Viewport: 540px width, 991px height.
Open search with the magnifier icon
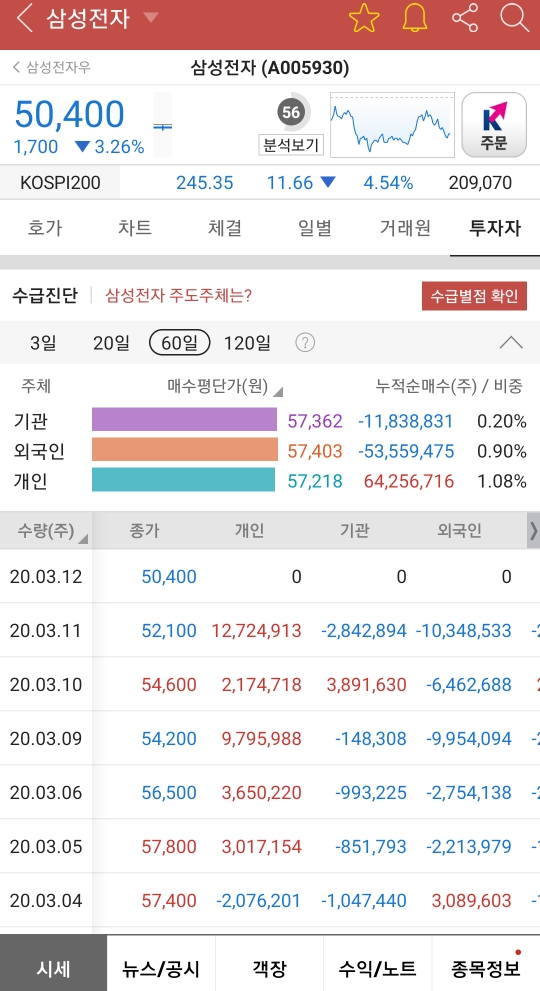(514, 18)
